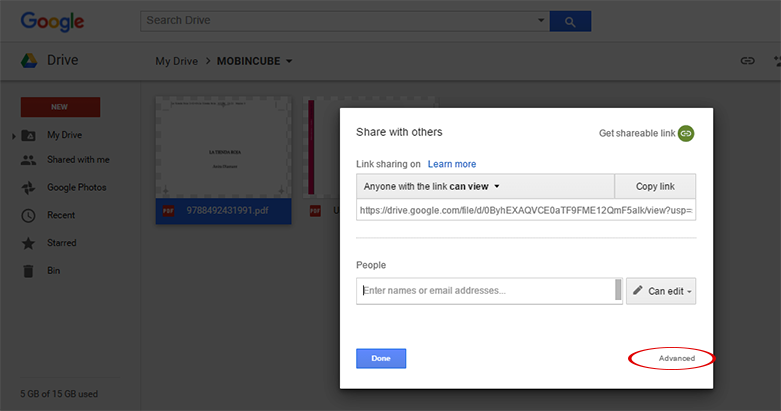
Task: Click the Enter names or email addresses field
Action: pos(489,291)
